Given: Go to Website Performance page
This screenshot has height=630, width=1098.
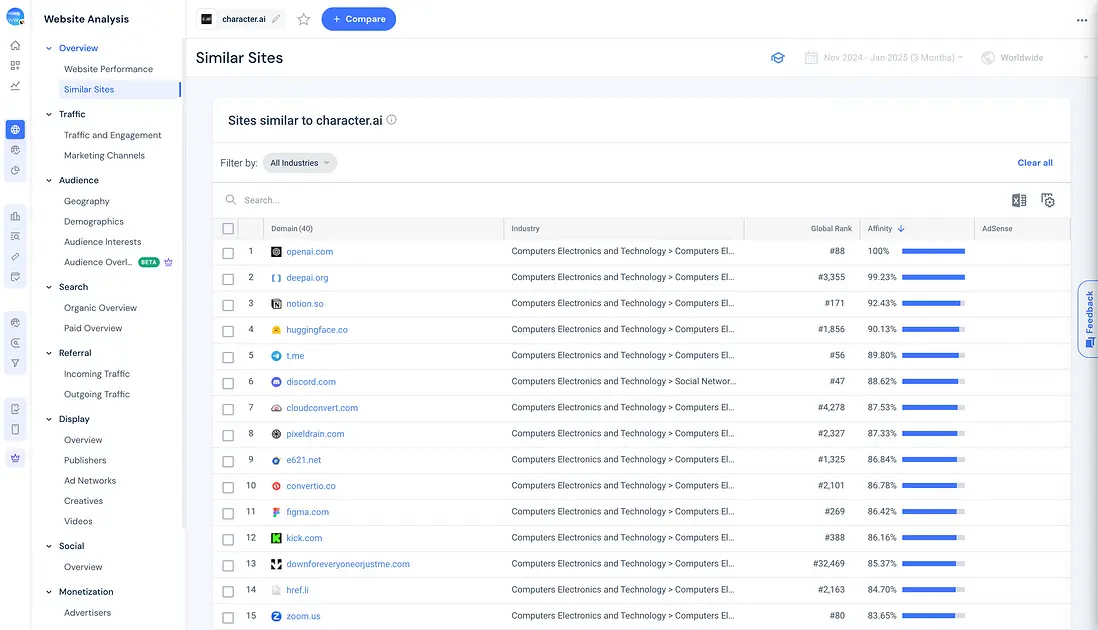Looking at the screenshot, I should 108,69.
